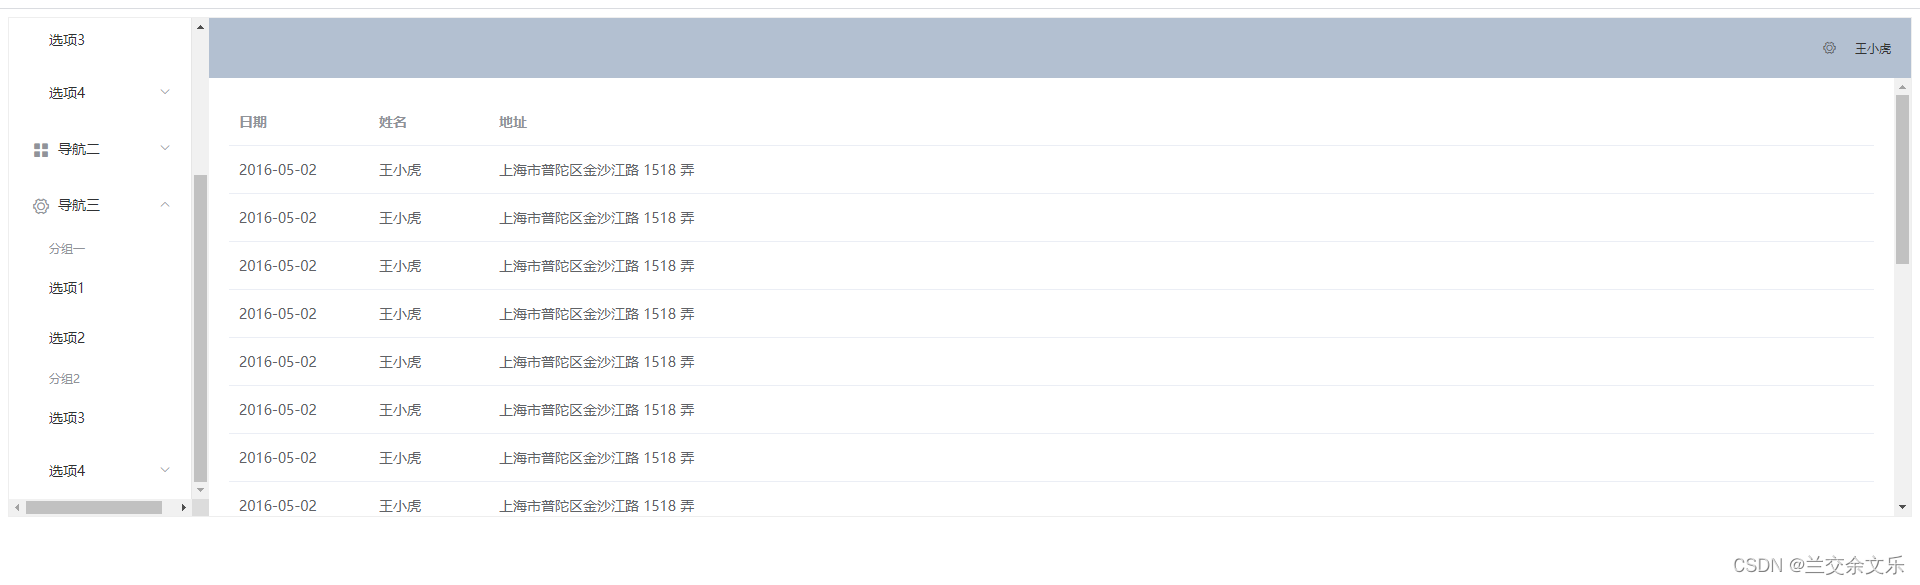The width and height of the screenshot is (1920, 585).
Task: Collapse the 导航三 submenu chevron
Action: tap(165, 204)
